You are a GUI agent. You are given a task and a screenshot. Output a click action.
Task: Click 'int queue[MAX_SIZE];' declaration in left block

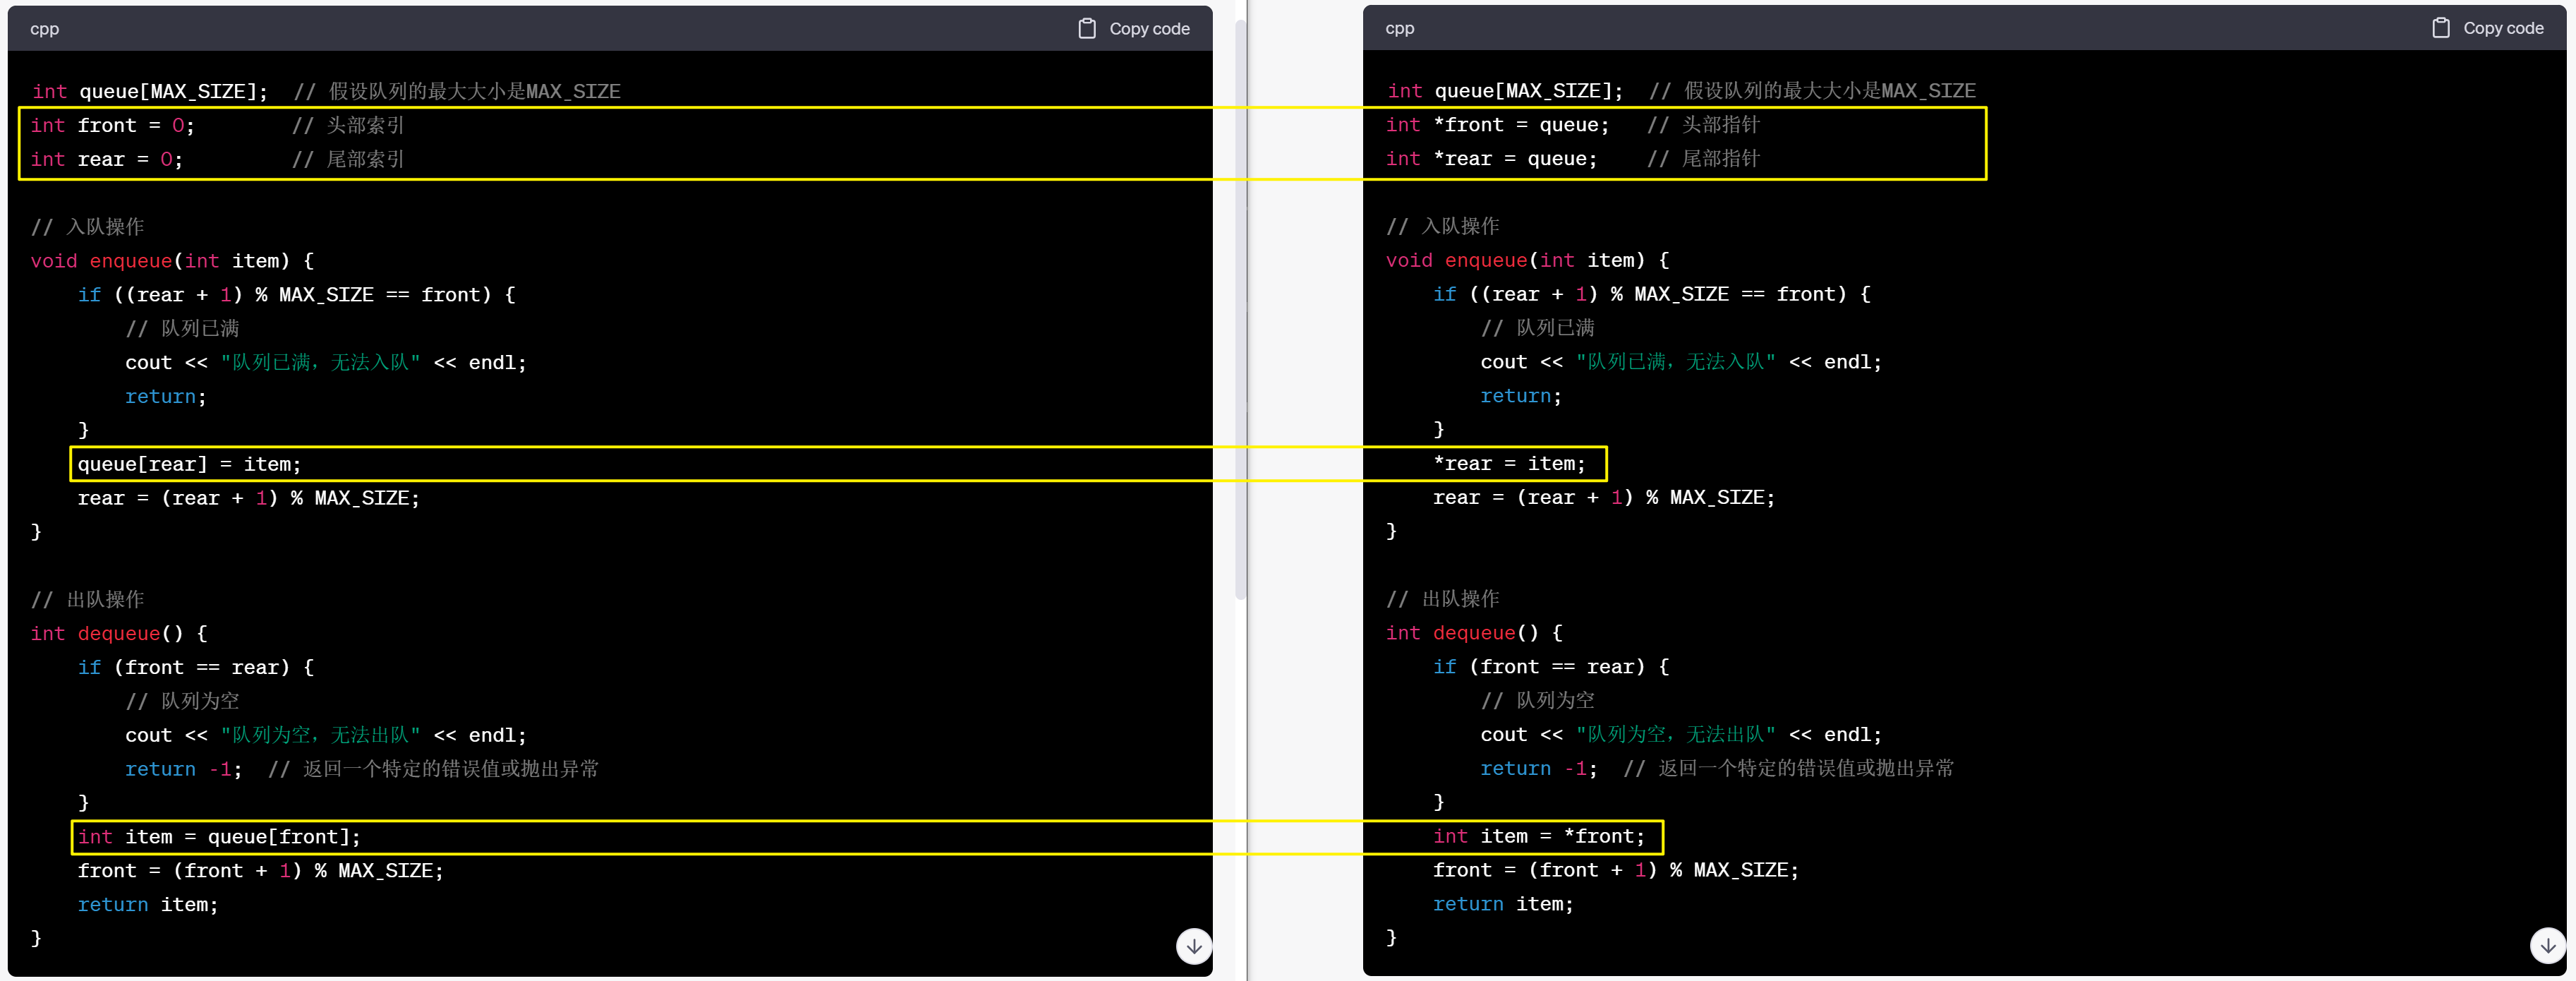150,91
